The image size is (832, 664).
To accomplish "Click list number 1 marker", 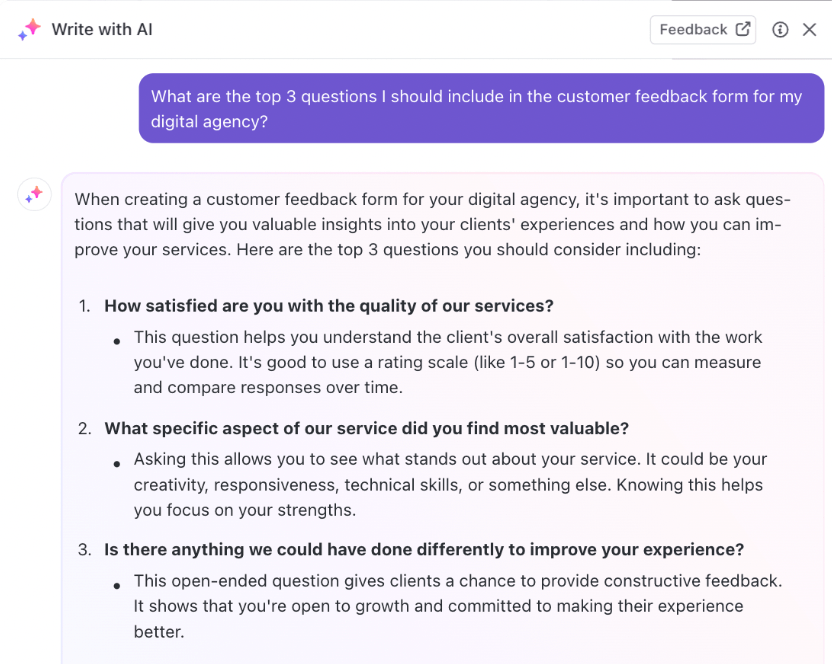I will [x=84, y=306].
